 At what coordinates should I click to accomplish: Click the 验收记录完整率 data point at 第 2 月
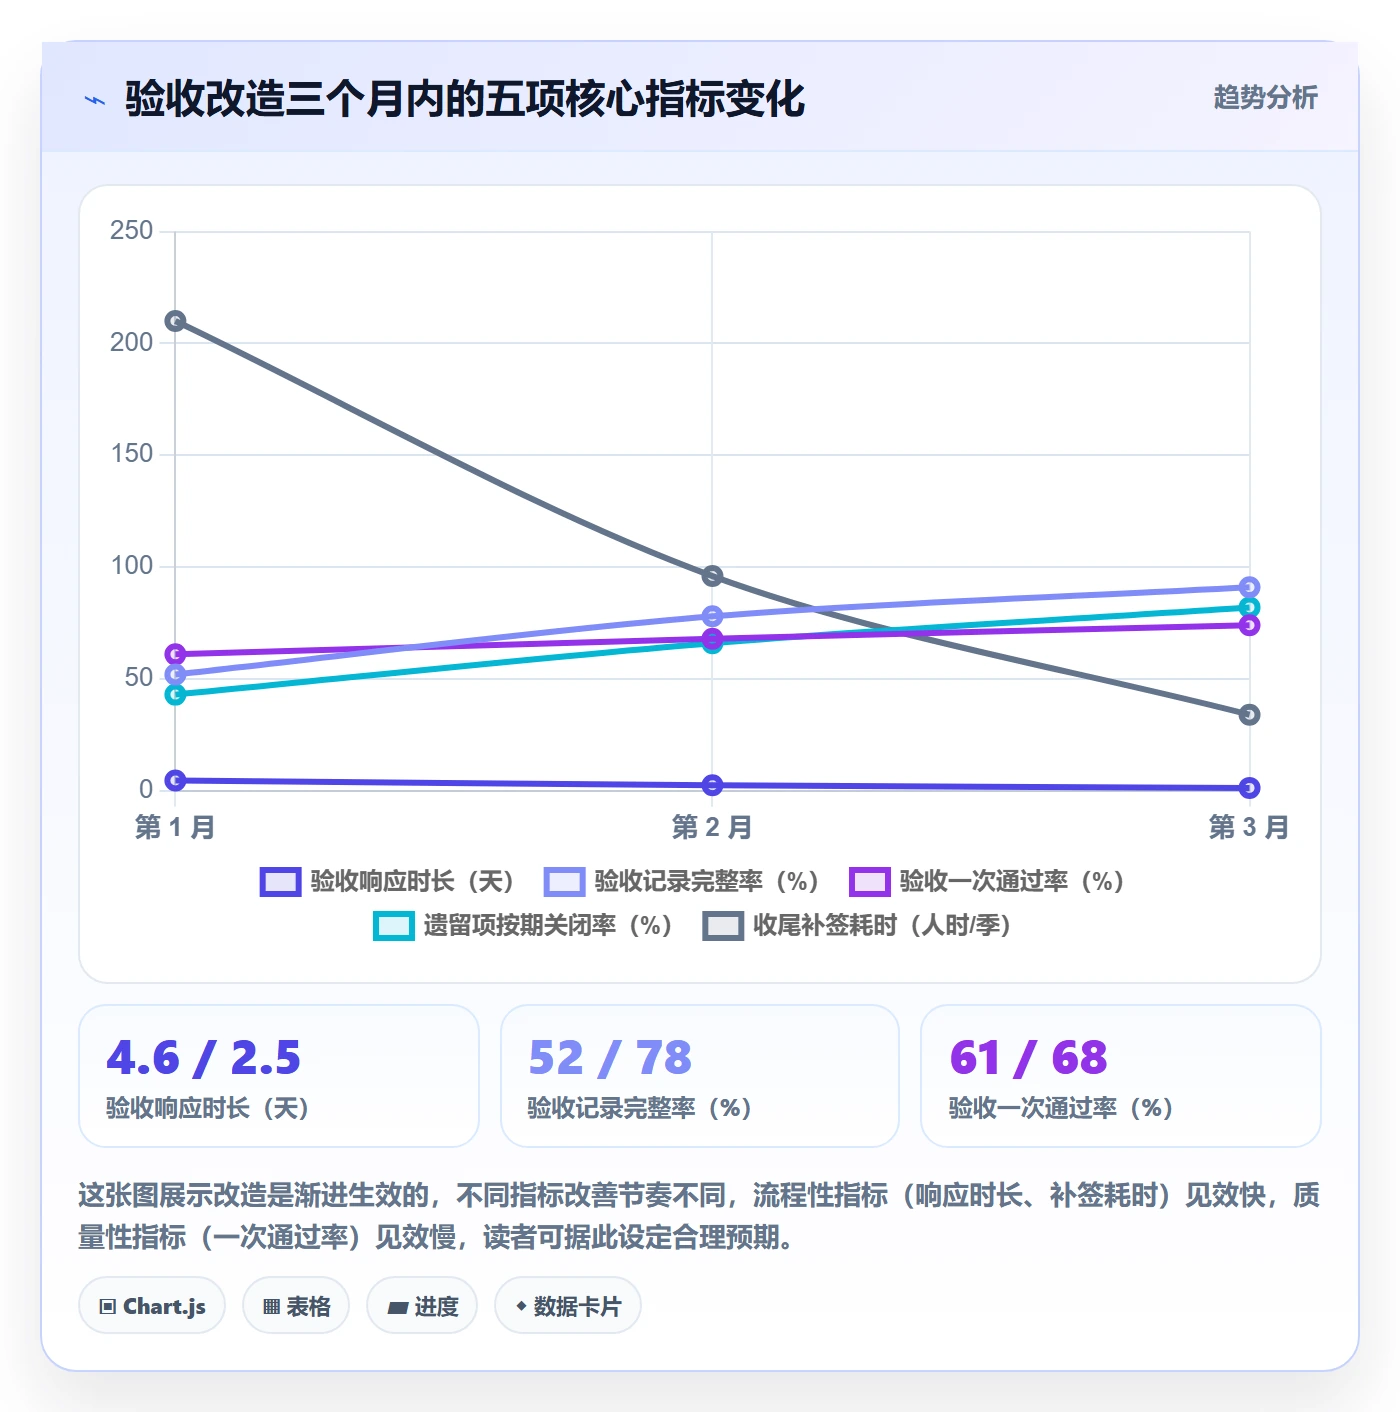[712, 616]
